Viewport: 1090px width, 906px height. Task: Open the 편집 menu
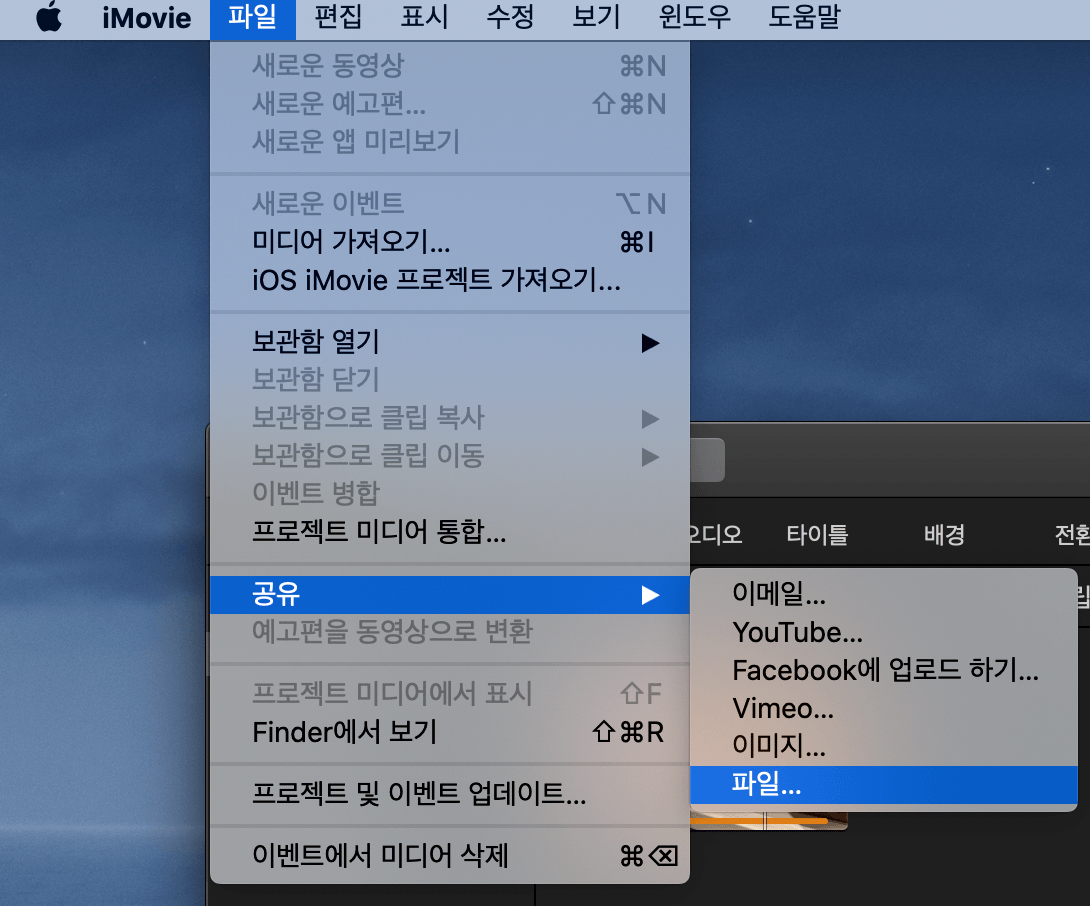coord(338,18)
